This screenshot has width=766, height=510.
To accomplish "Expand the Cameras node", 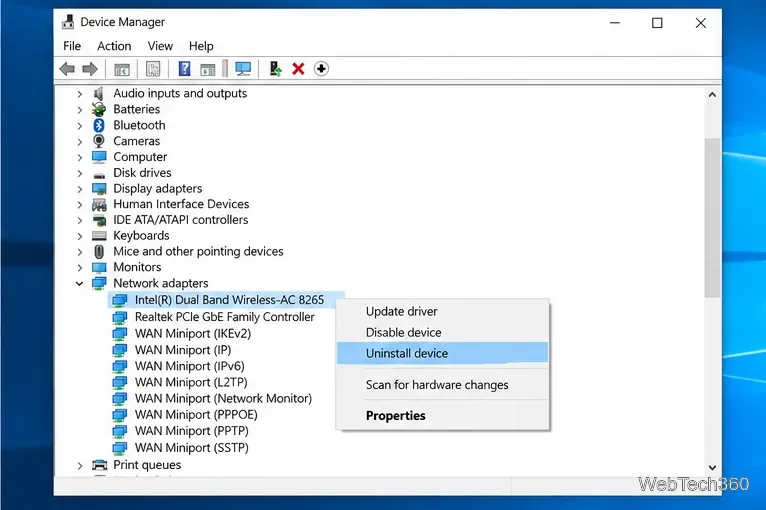I will (x=80, y=142).
